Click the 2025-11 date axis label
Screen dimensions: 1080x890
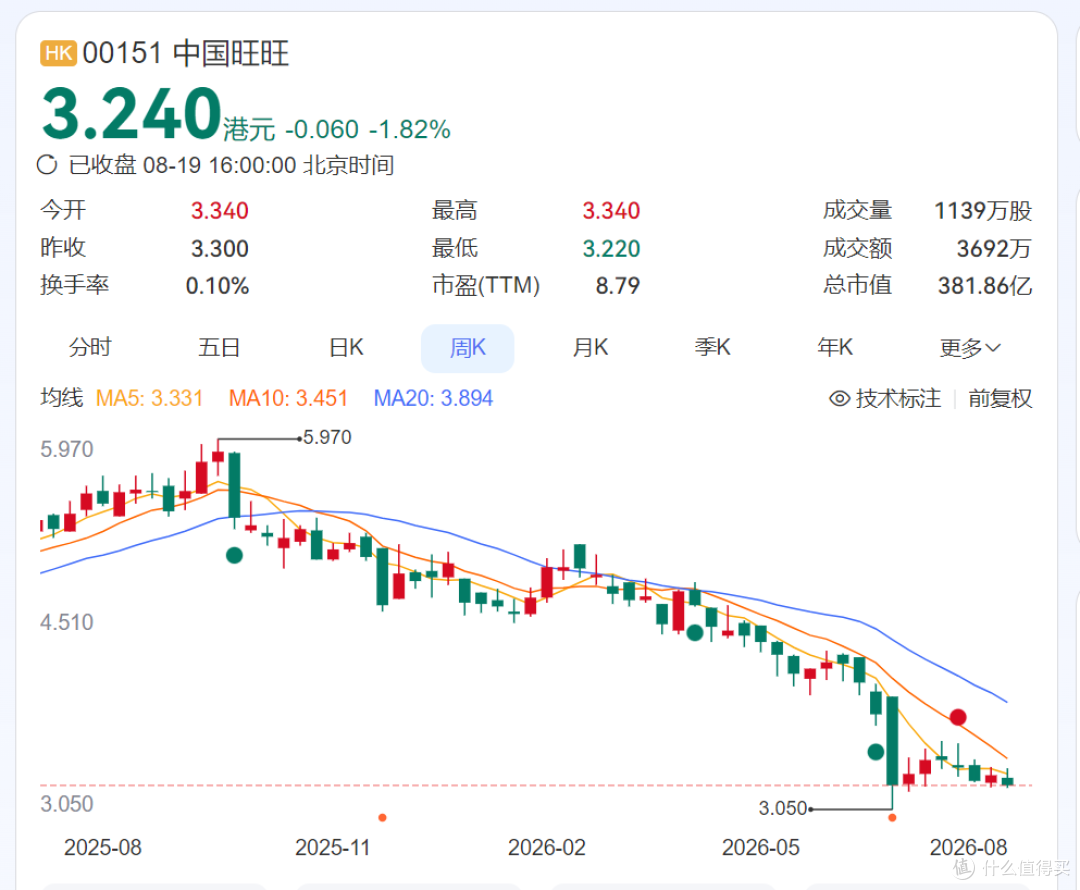coord(333,847)
